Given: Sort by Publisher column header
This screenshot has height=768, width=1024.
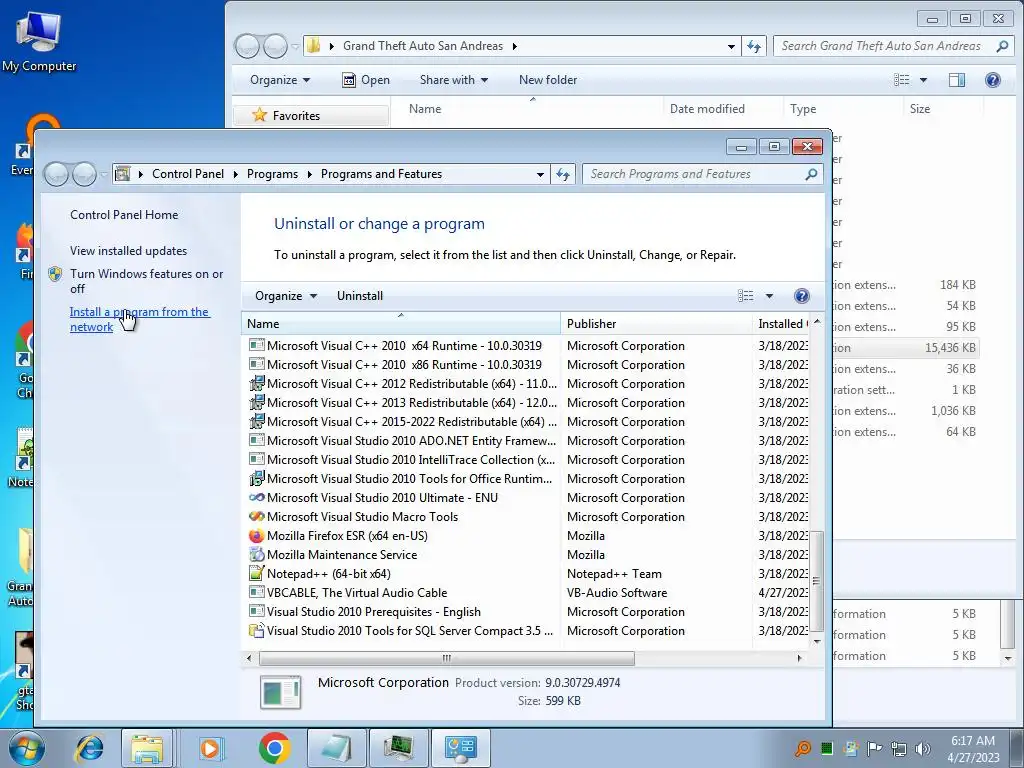Looking at the screenshot, I should click(656, 323).
